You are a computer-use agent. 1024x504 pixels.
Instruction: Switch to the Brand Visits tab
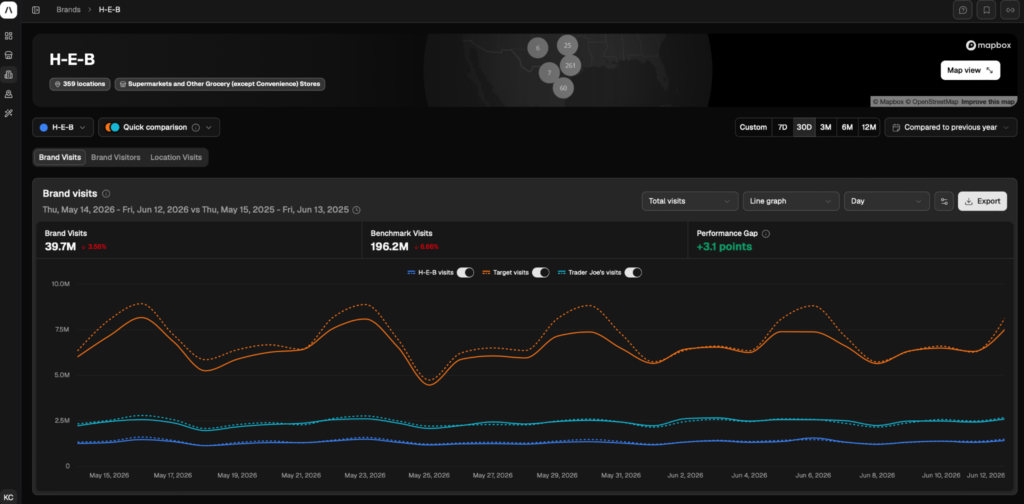point(60,157)
